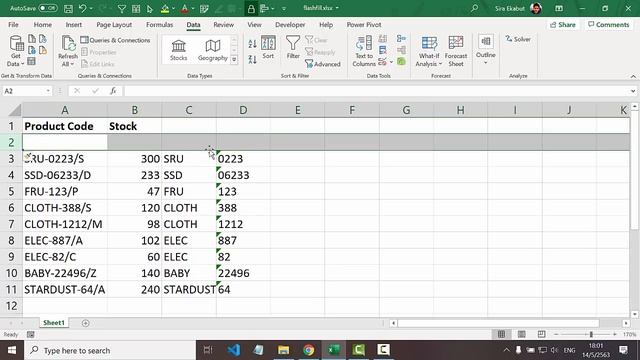Expand the Data Types gallery
Viewport: 640px width, 360px height.
point(234,60)
